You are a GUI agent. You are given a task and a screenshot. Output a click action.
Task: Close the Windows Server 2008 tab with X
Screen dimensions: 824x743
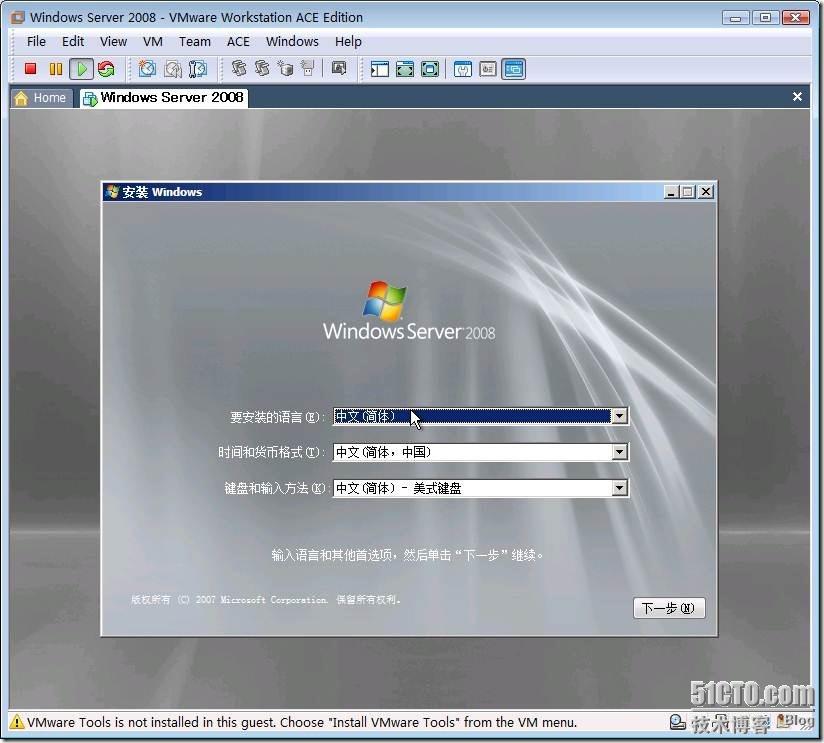click(x=797, y=97)
